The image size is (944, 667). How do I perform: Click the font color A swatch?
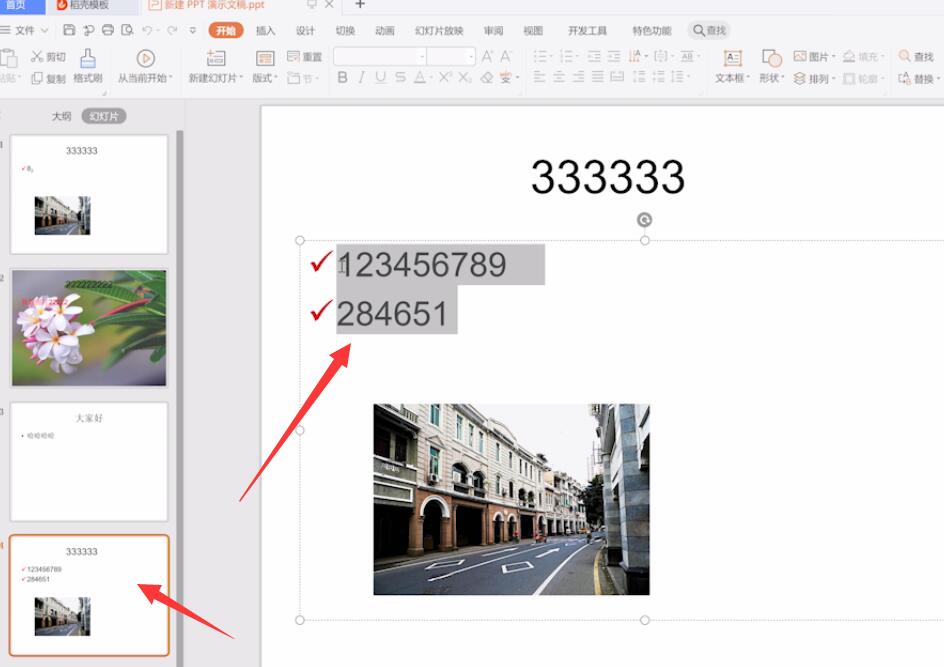[420, 77]
